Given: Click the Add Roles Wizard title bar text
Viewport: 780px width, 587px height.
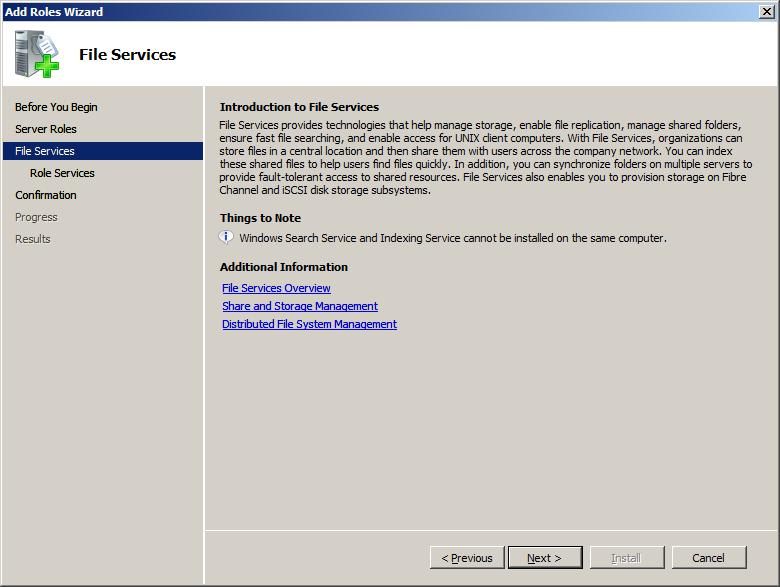Looking at the screenshot, I should tap(54, 11).
